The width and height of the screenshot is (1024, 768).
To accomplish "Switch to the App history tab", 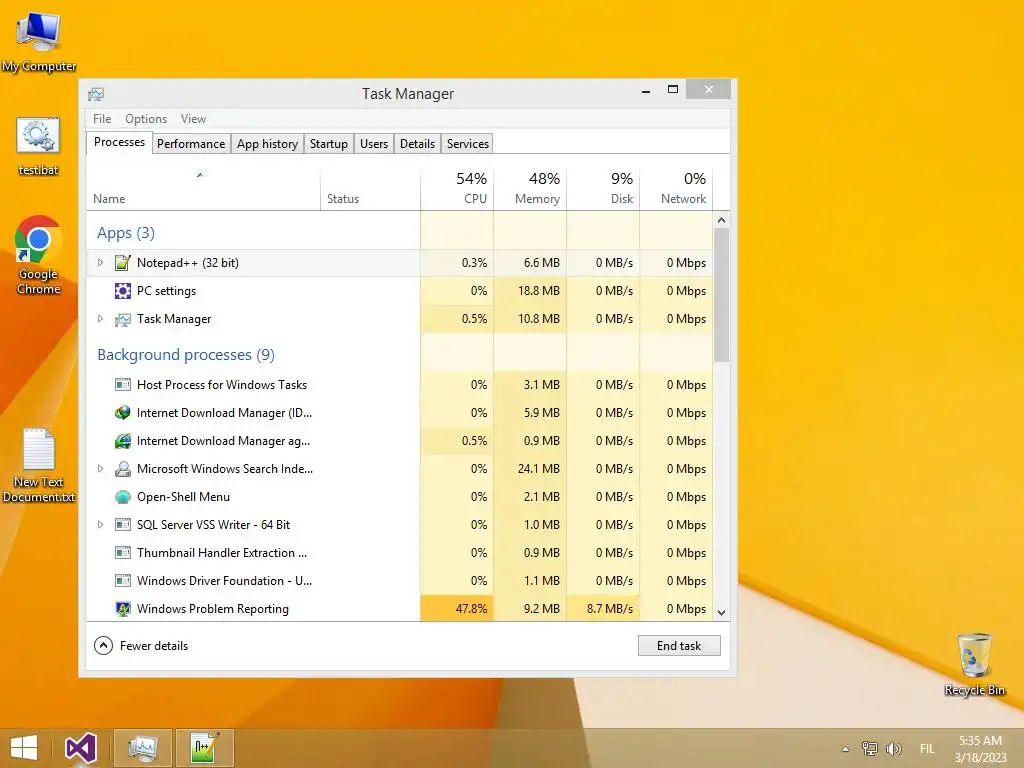I will pos(267,144).
